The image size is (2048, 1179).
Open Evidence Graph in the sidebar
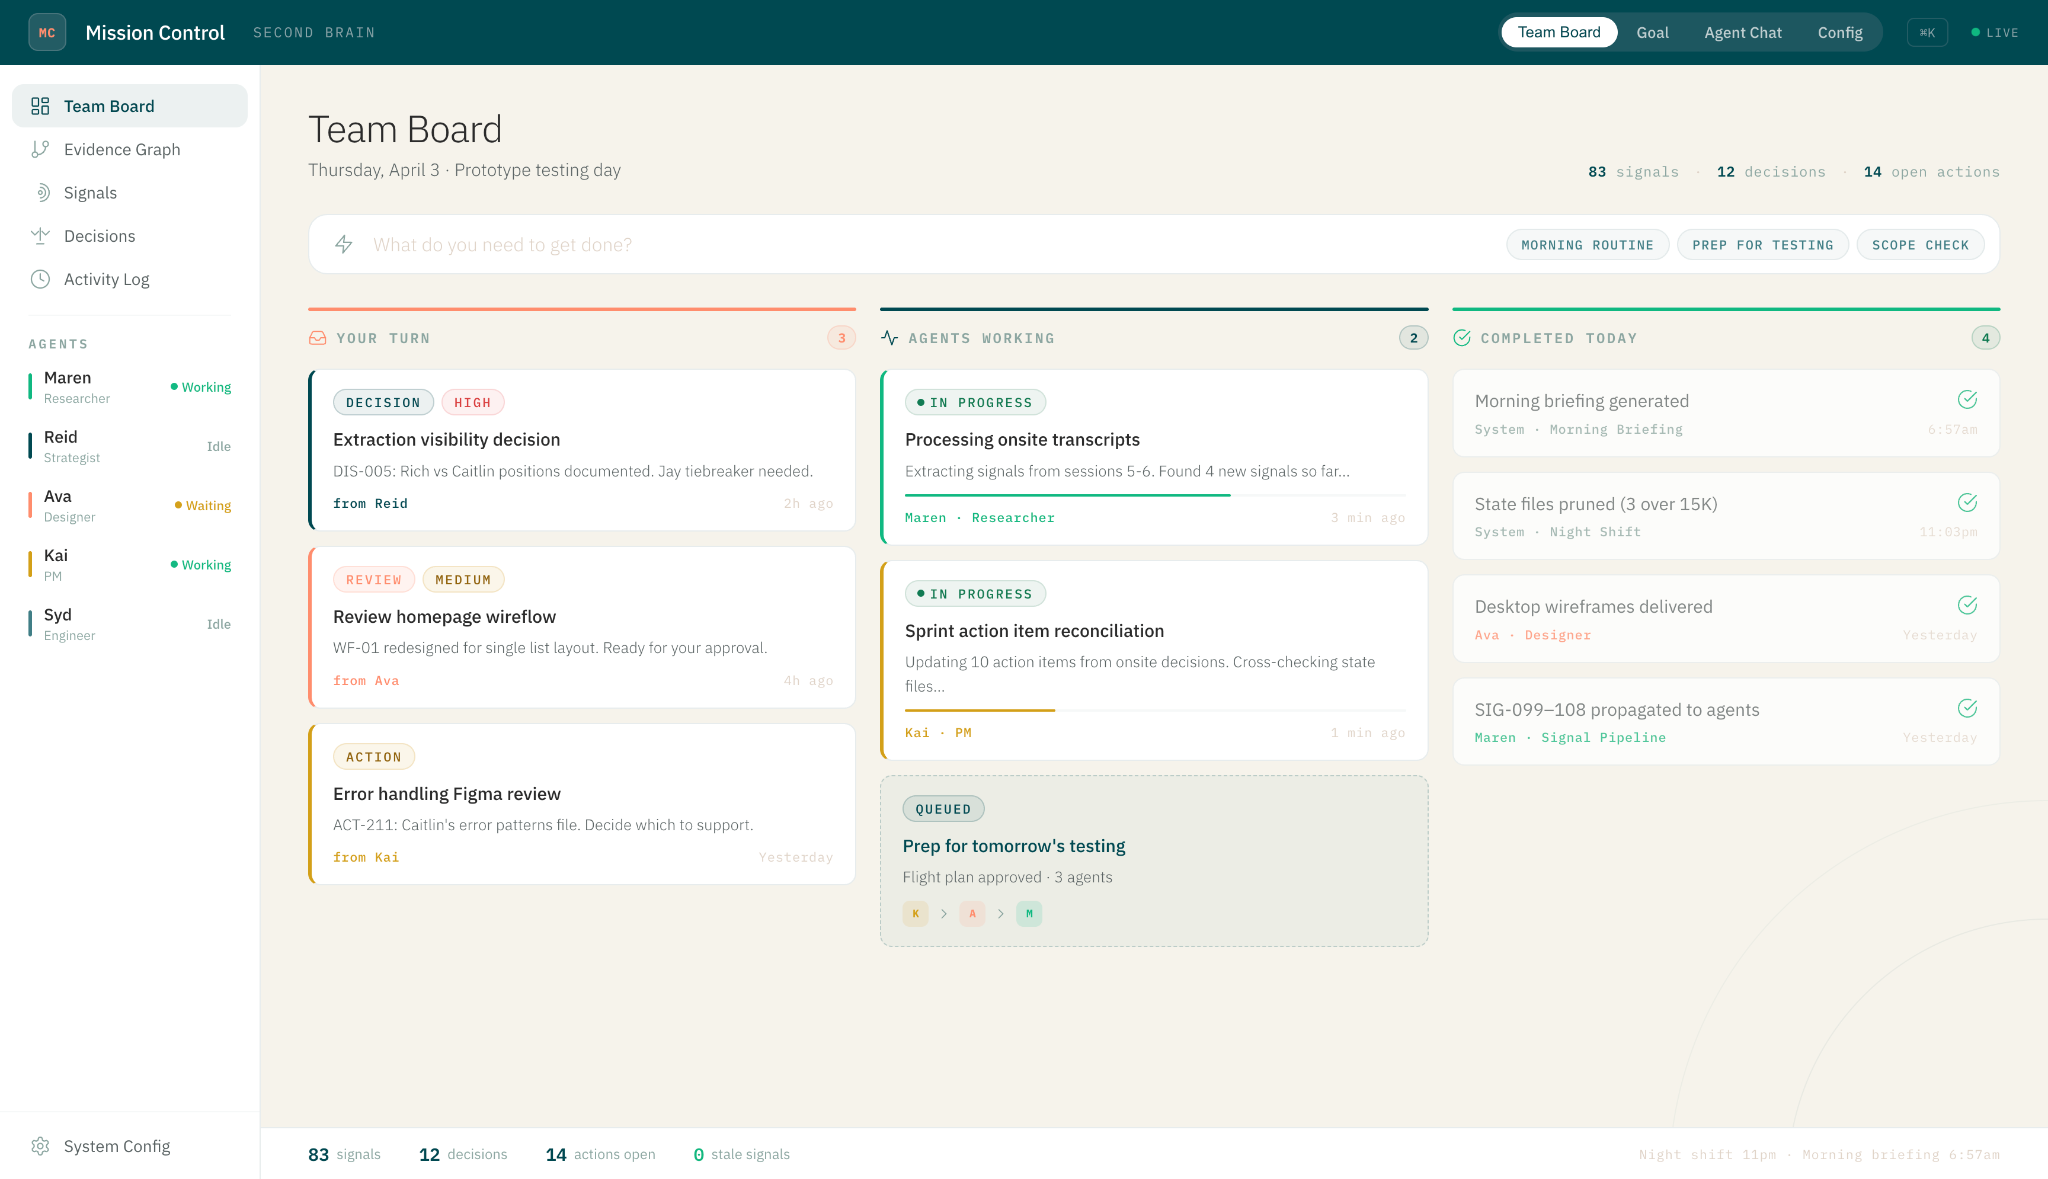(x=130, y=149)
